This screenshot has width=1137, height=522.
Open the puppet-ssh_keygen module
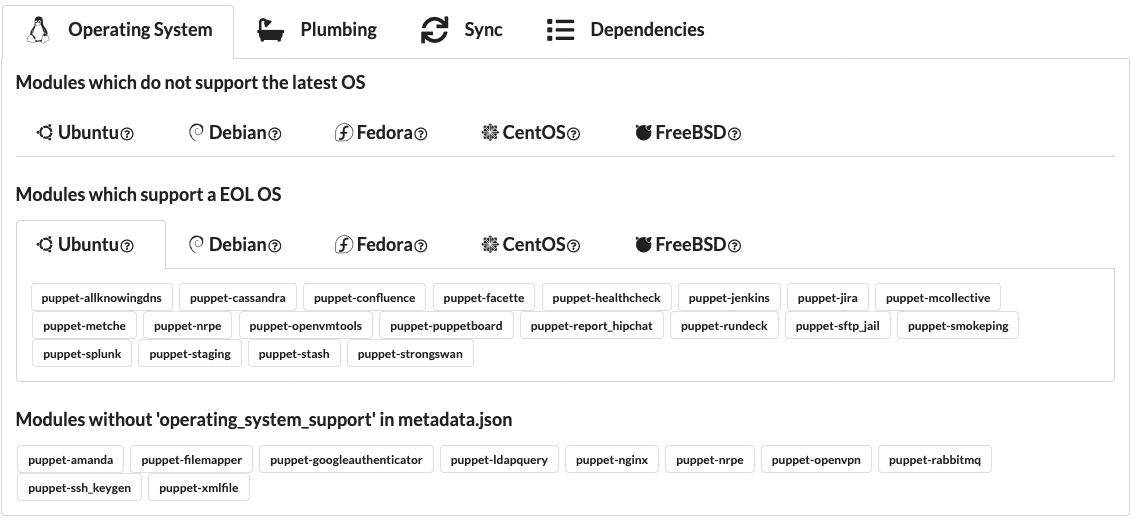coord(79,488)
